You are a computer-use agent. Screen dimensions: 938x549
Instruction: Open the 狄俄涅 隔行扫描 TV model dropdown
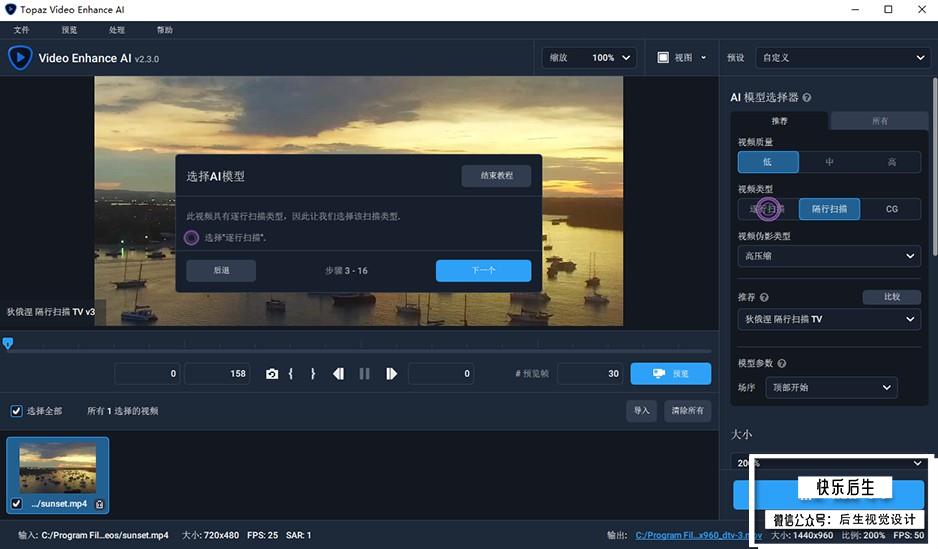coord(829,319)
